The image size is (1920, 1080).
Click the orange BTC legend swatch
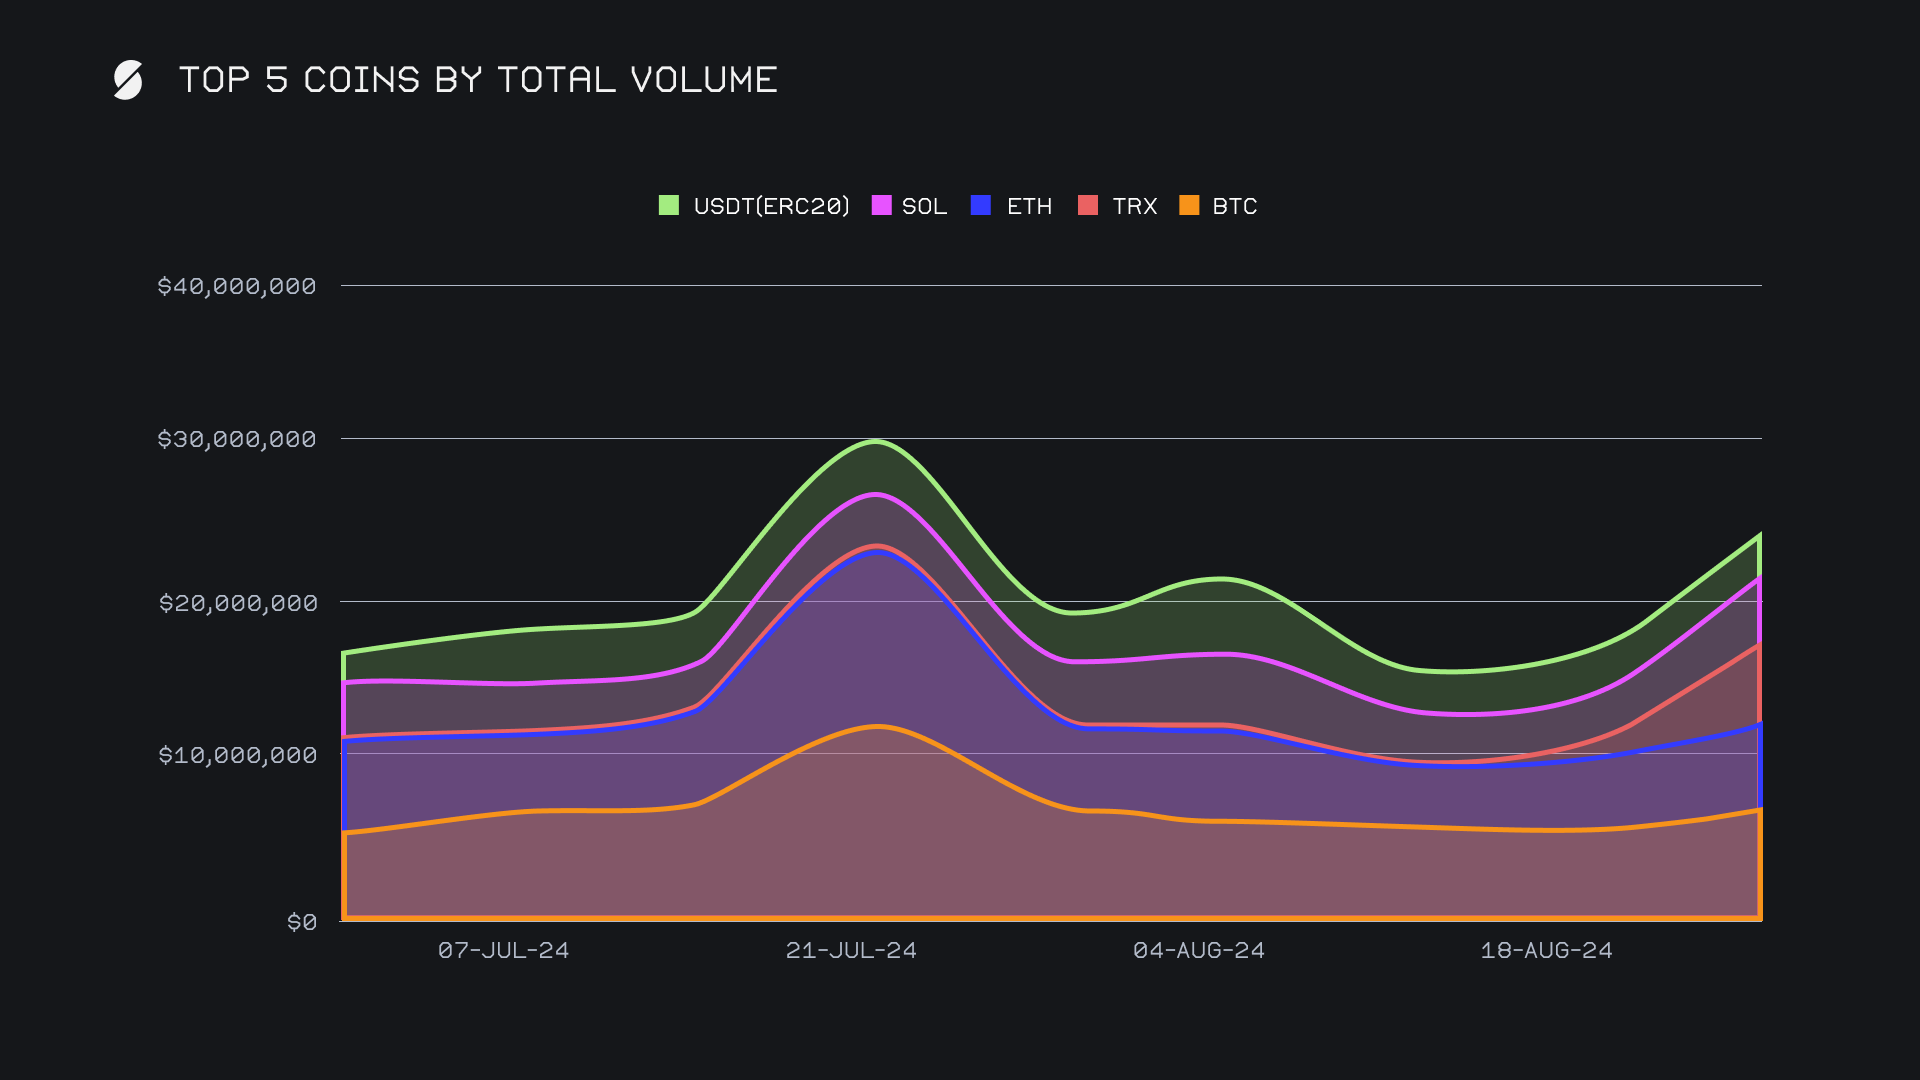tap(1189, 205)
